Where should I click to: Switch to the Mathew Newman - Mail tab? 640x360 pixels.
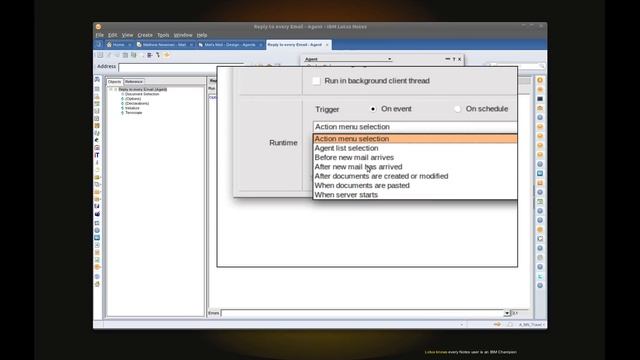164,45
